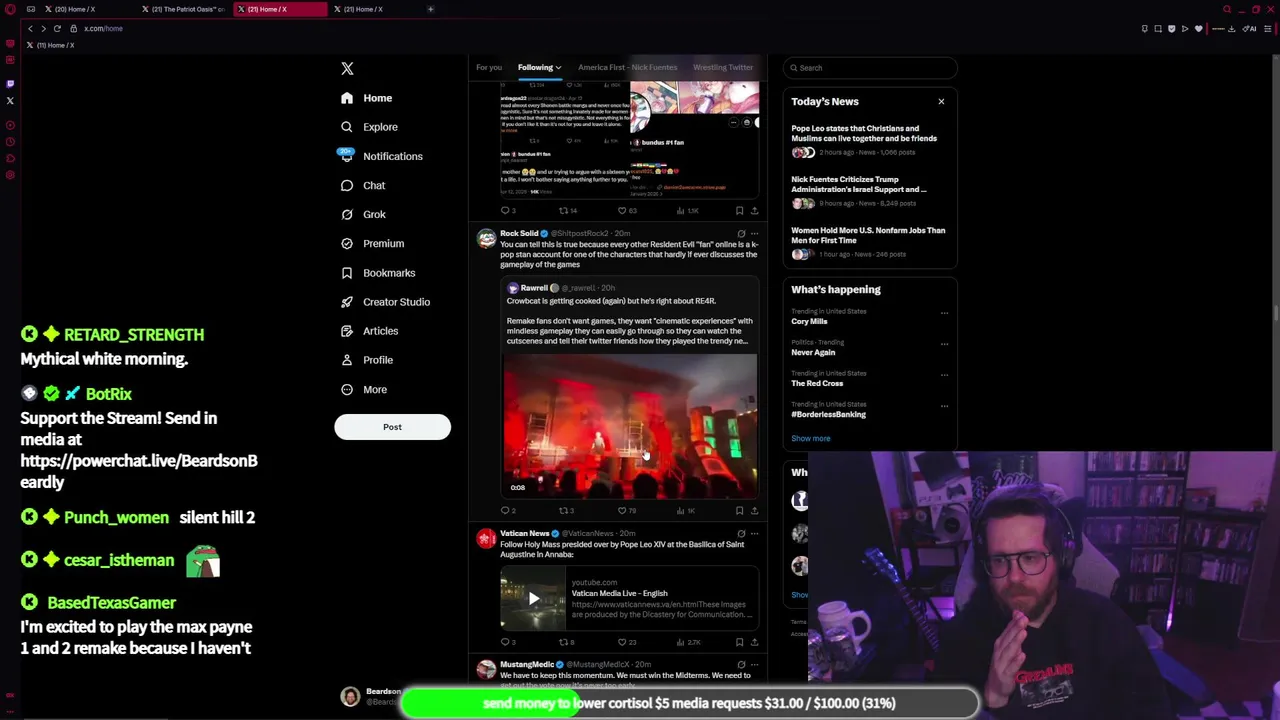1280x720 pixels.
Task: Open options for Cory Mills trend
Action: point(944,312)
